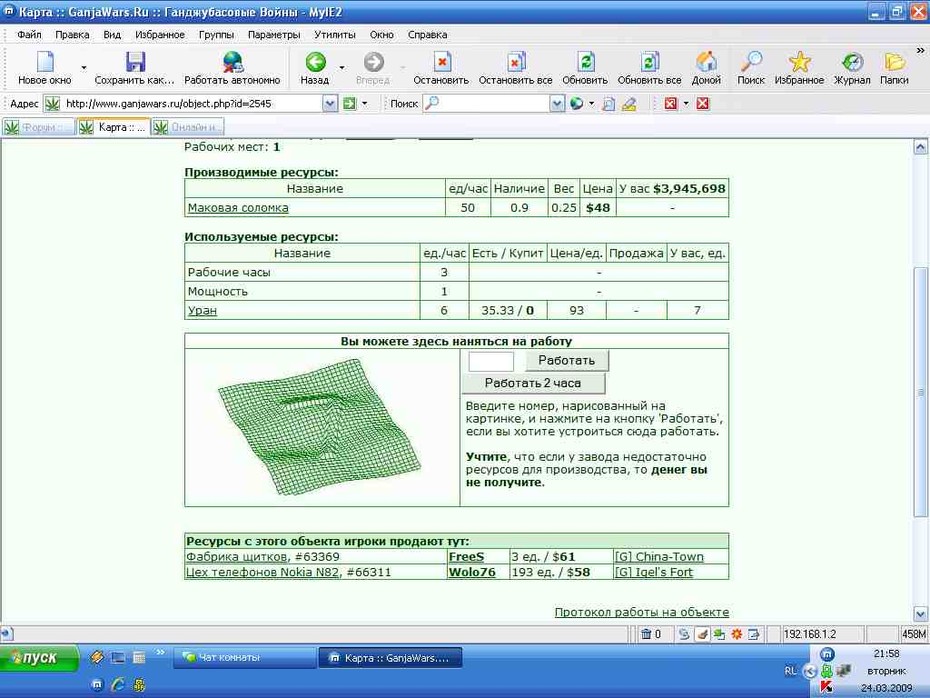Open the Маковая соломка link
Viewport: 930px width, 698px height.
238,208
